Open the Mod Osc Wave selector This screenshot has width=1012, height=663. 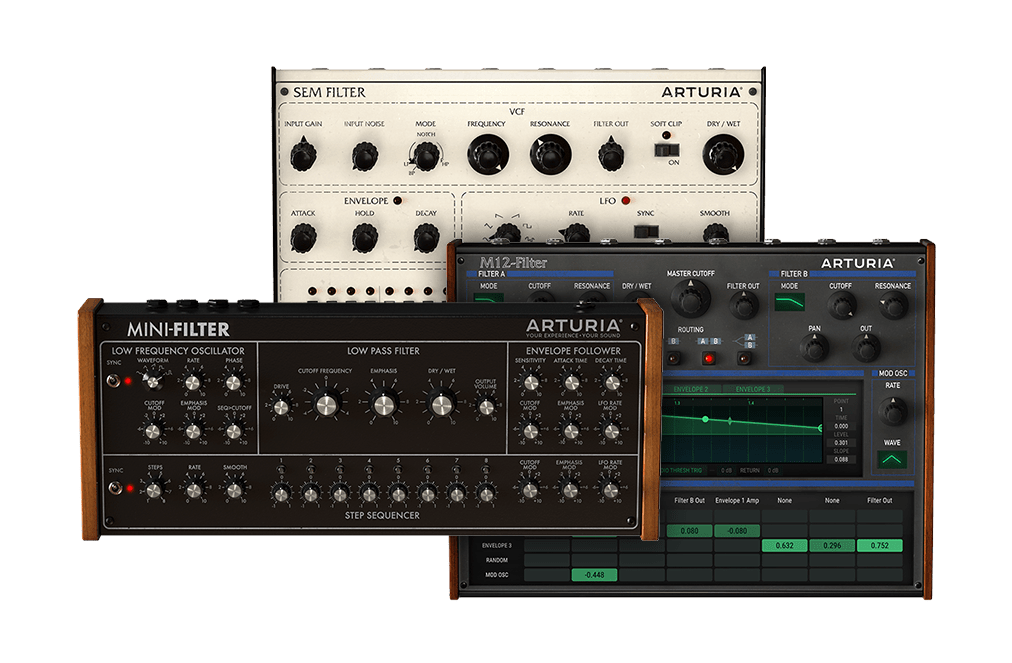[892, 460]
